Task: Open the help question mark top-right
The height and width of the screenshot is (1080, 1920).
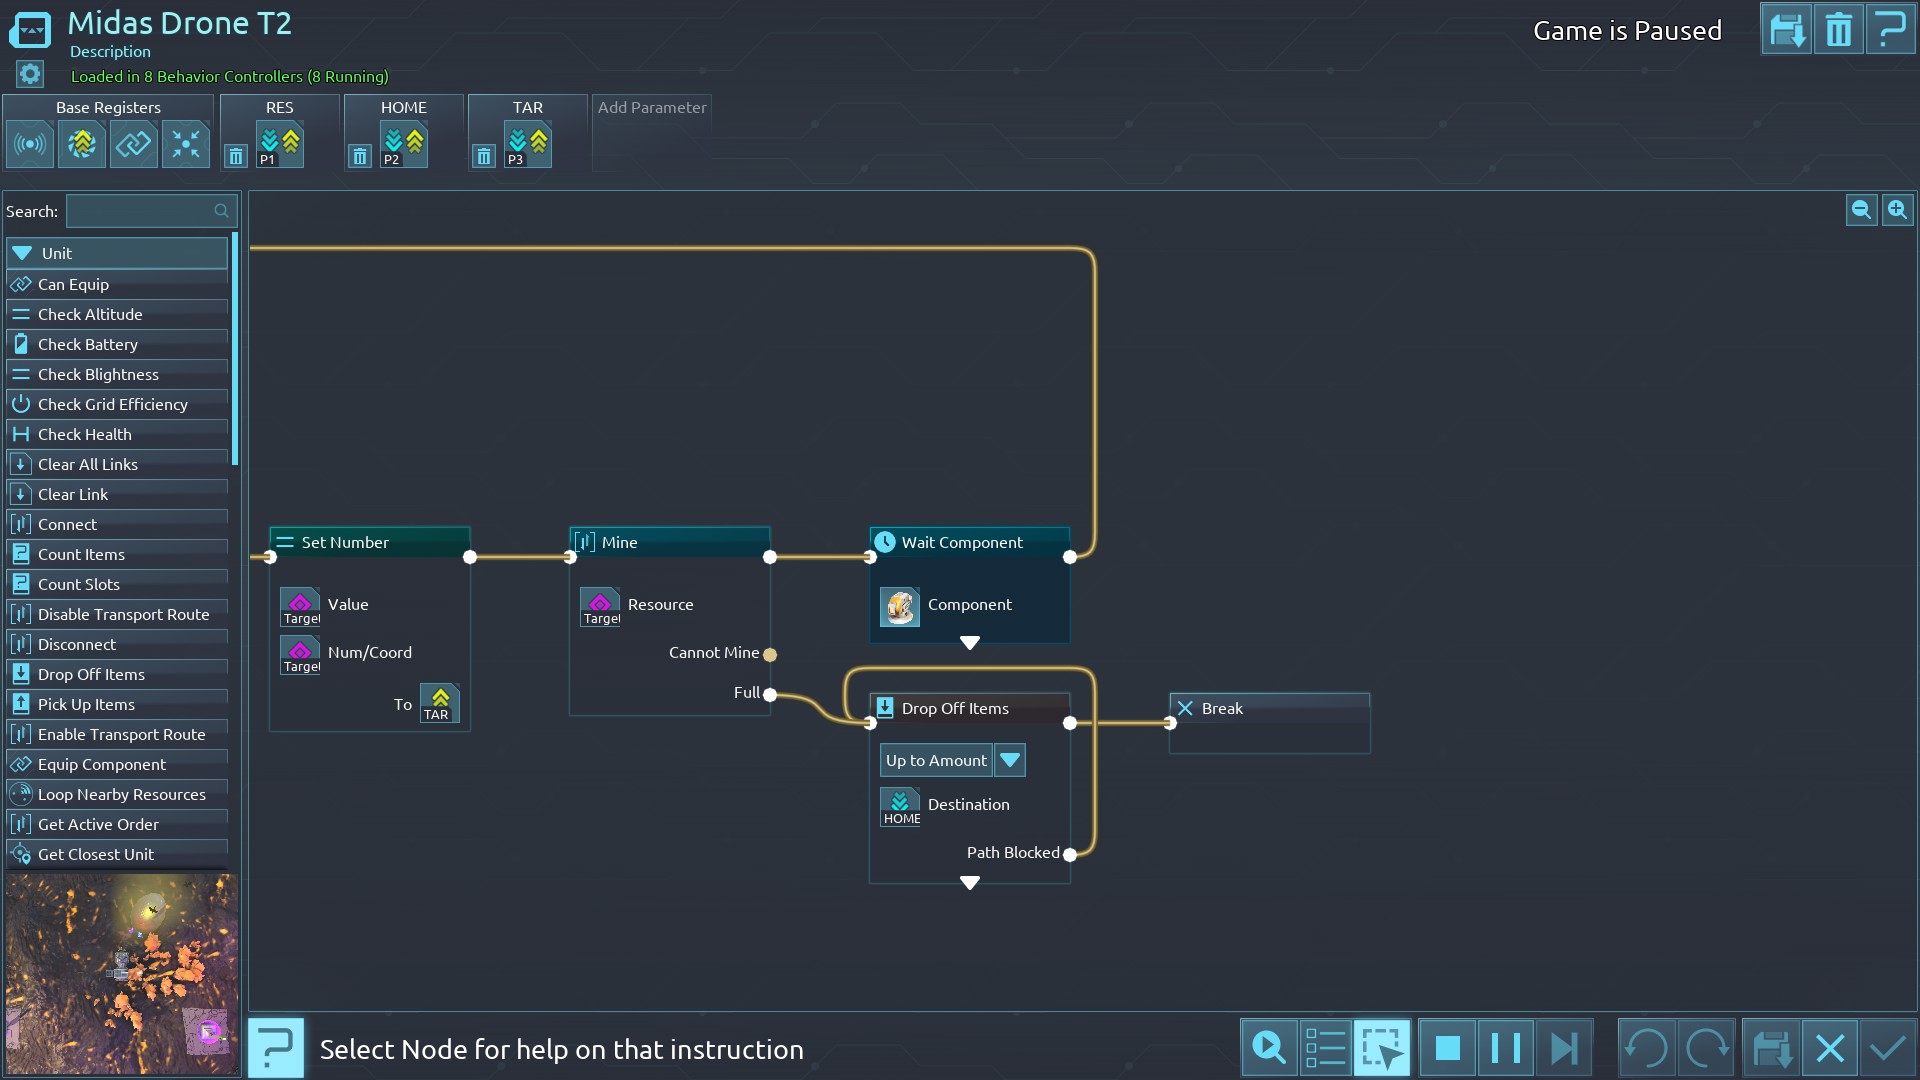Action: click(1890, 30)
